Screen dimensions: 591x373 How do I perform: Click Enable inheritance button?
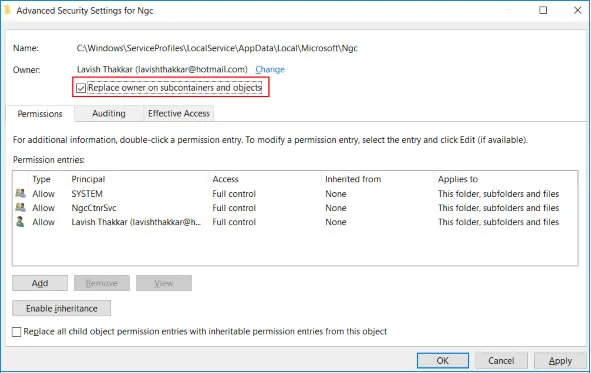[x=61, y=308]
